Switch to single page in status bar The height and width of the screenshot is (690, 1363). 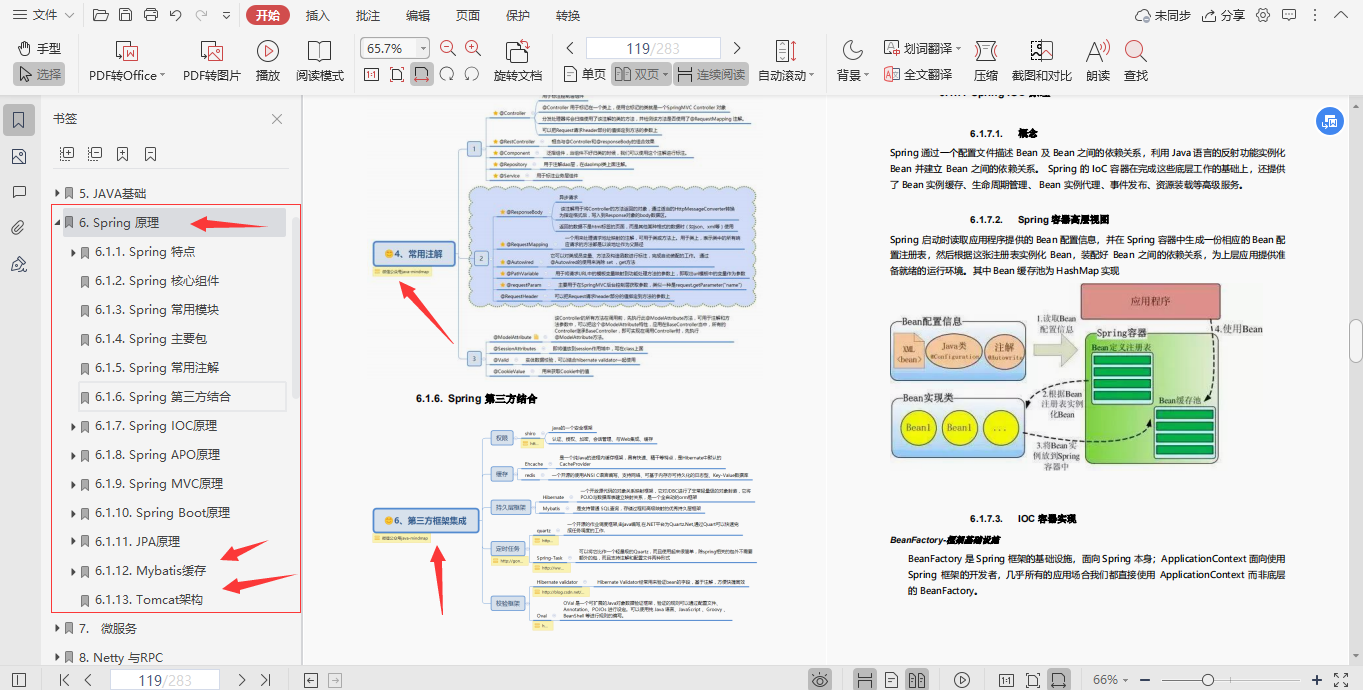tap(890, 680)
